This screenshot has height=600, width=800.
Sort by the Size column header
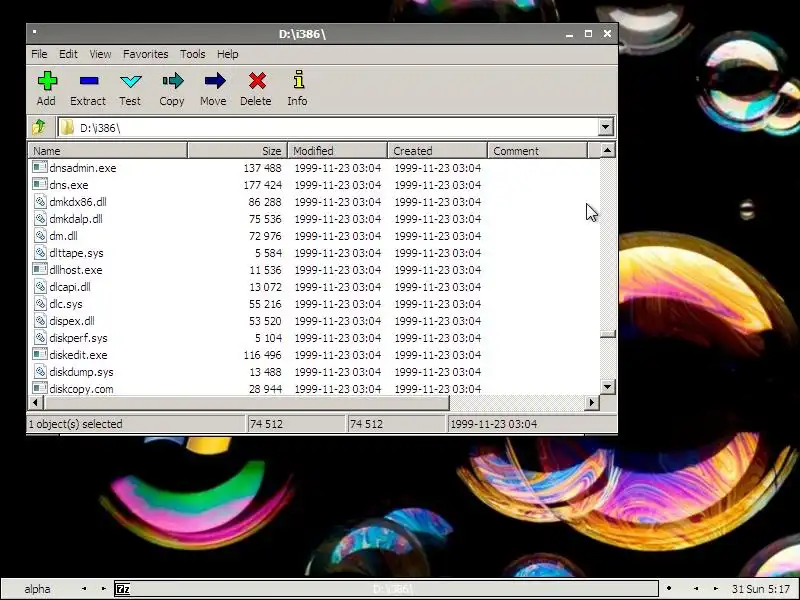[238, 151]
